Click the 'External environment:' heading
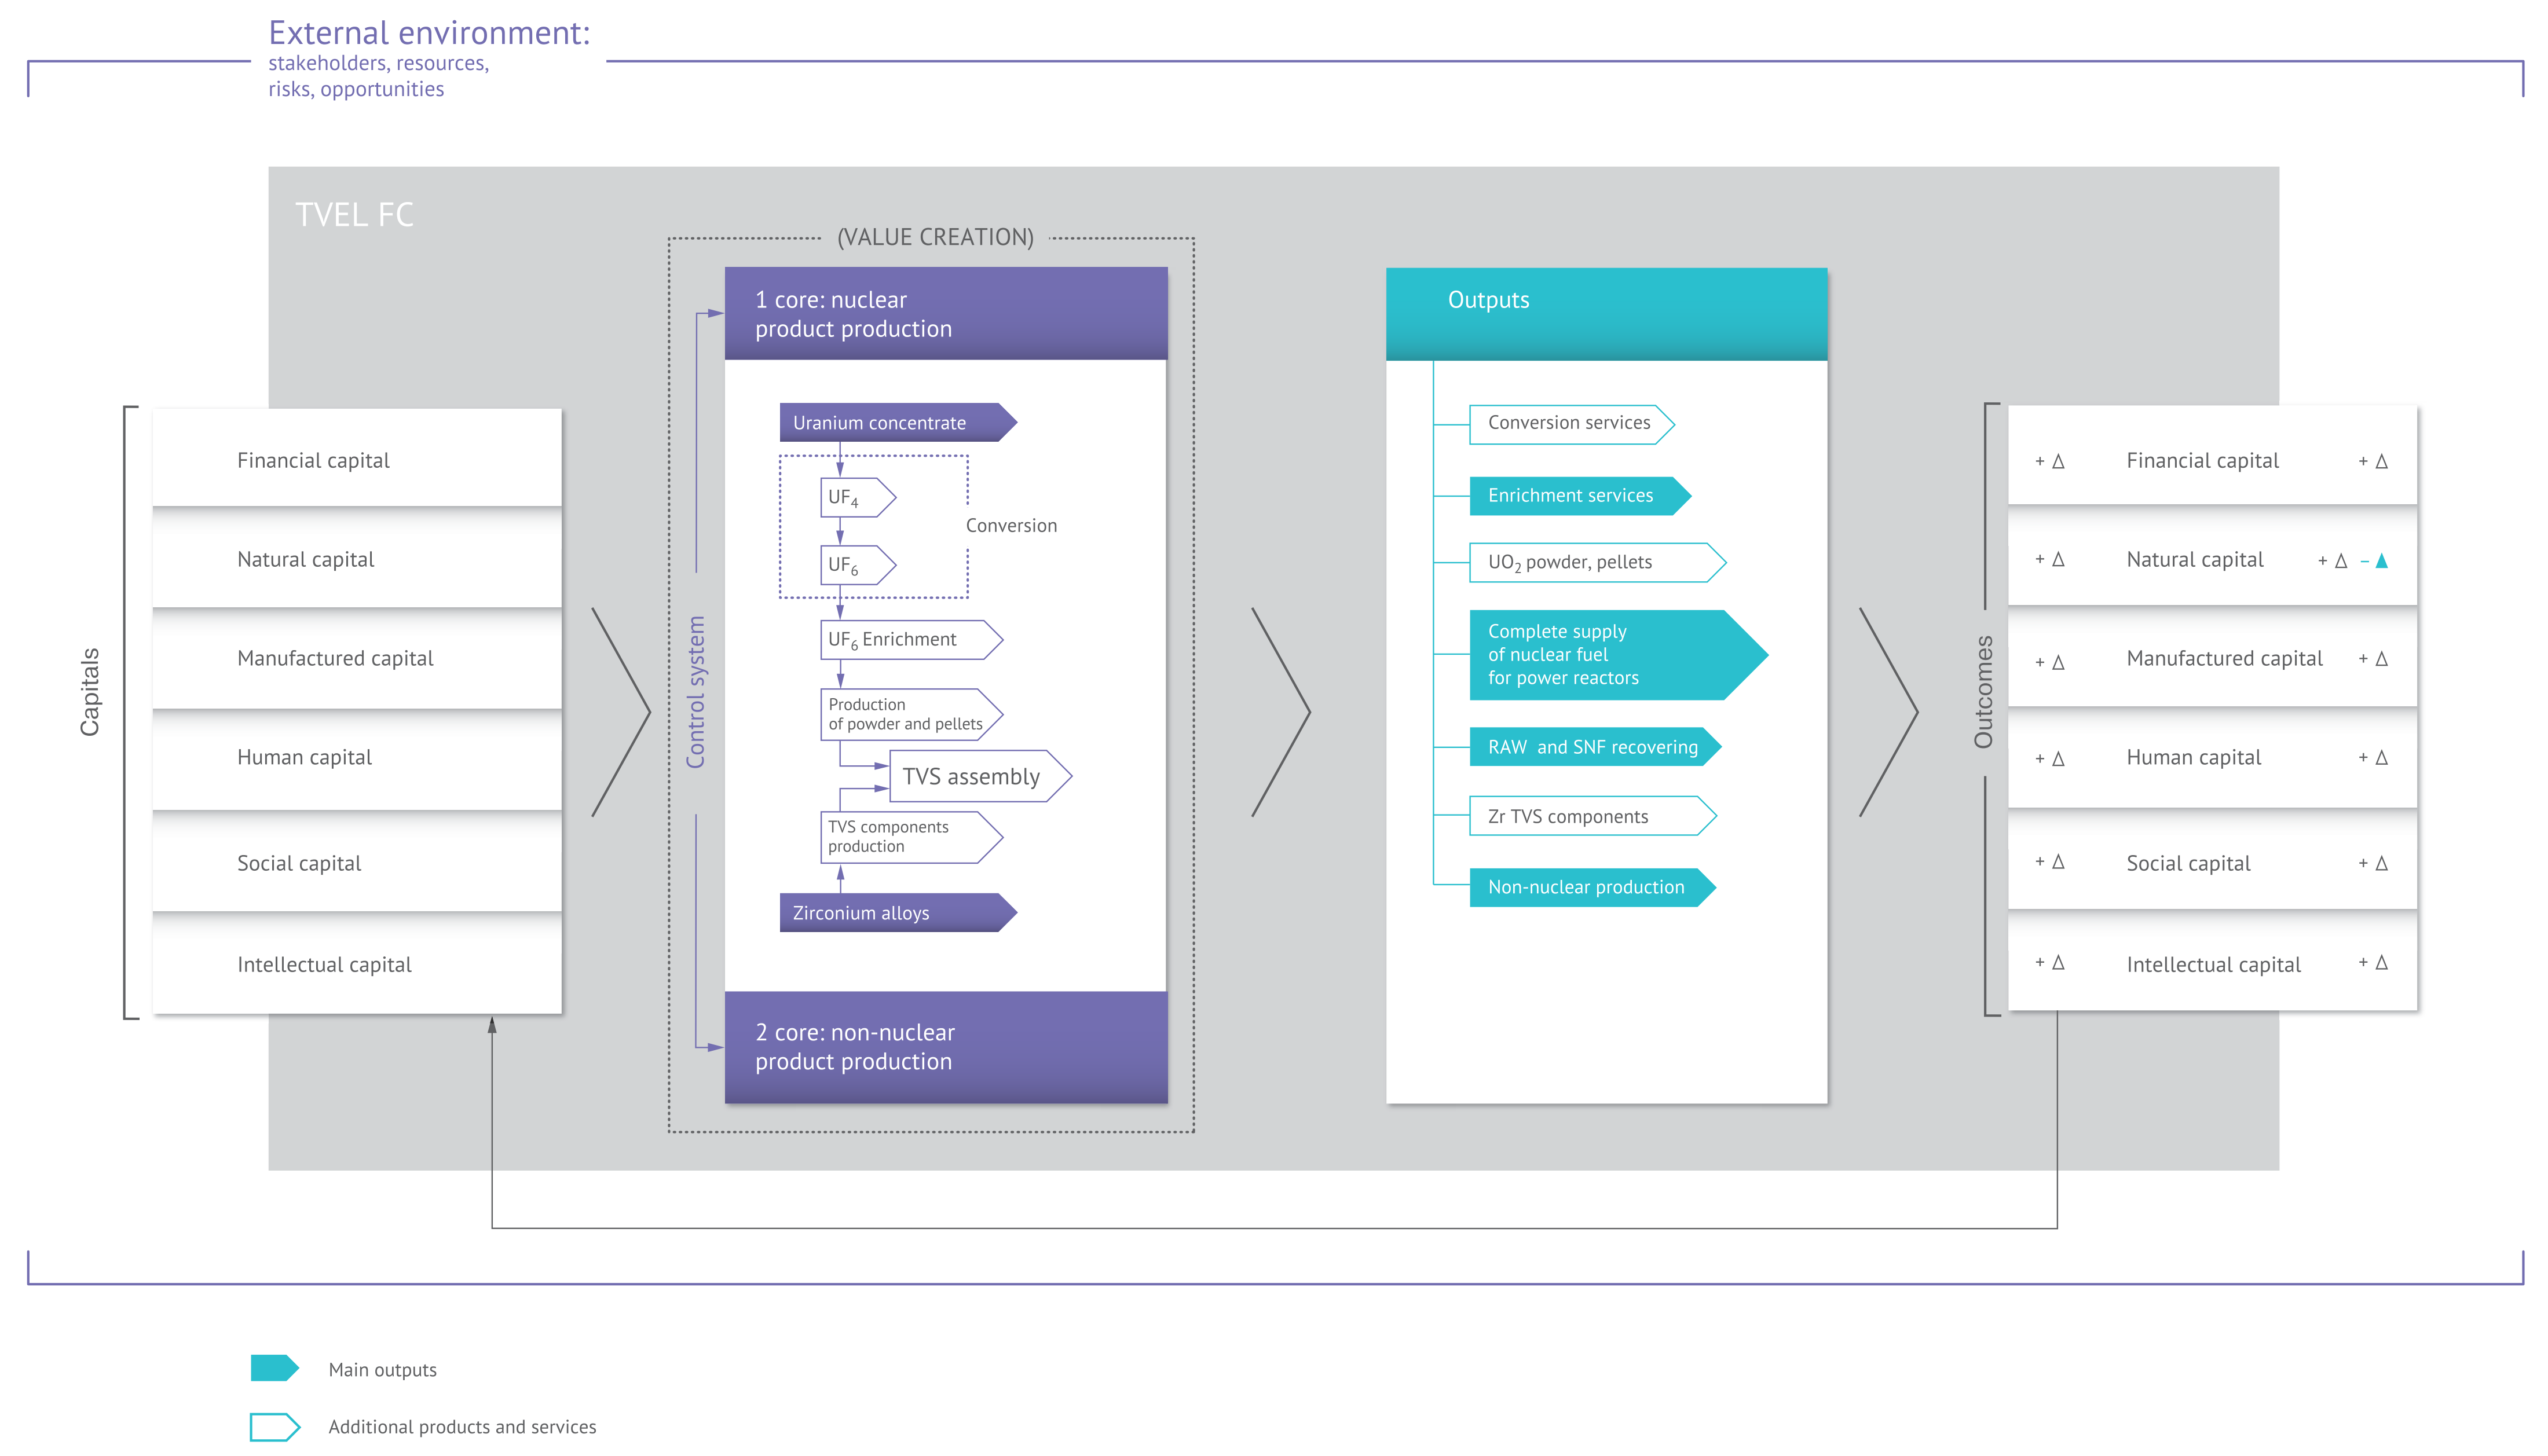2548x1456 pixels. [x=429, y=33]
